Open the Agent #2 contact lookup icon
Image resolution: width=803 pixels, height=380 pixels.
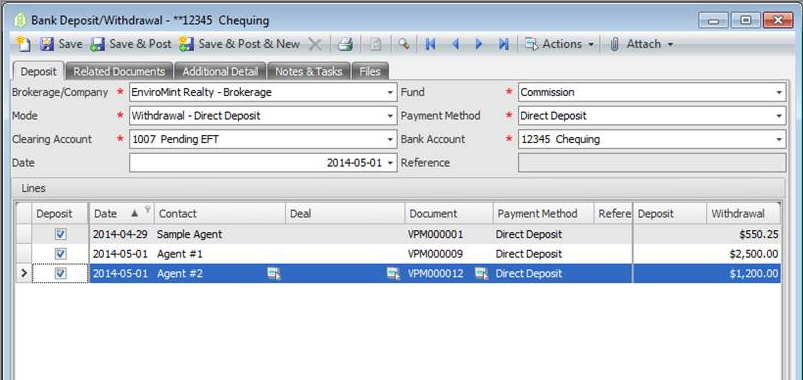(x=274, y=273)
